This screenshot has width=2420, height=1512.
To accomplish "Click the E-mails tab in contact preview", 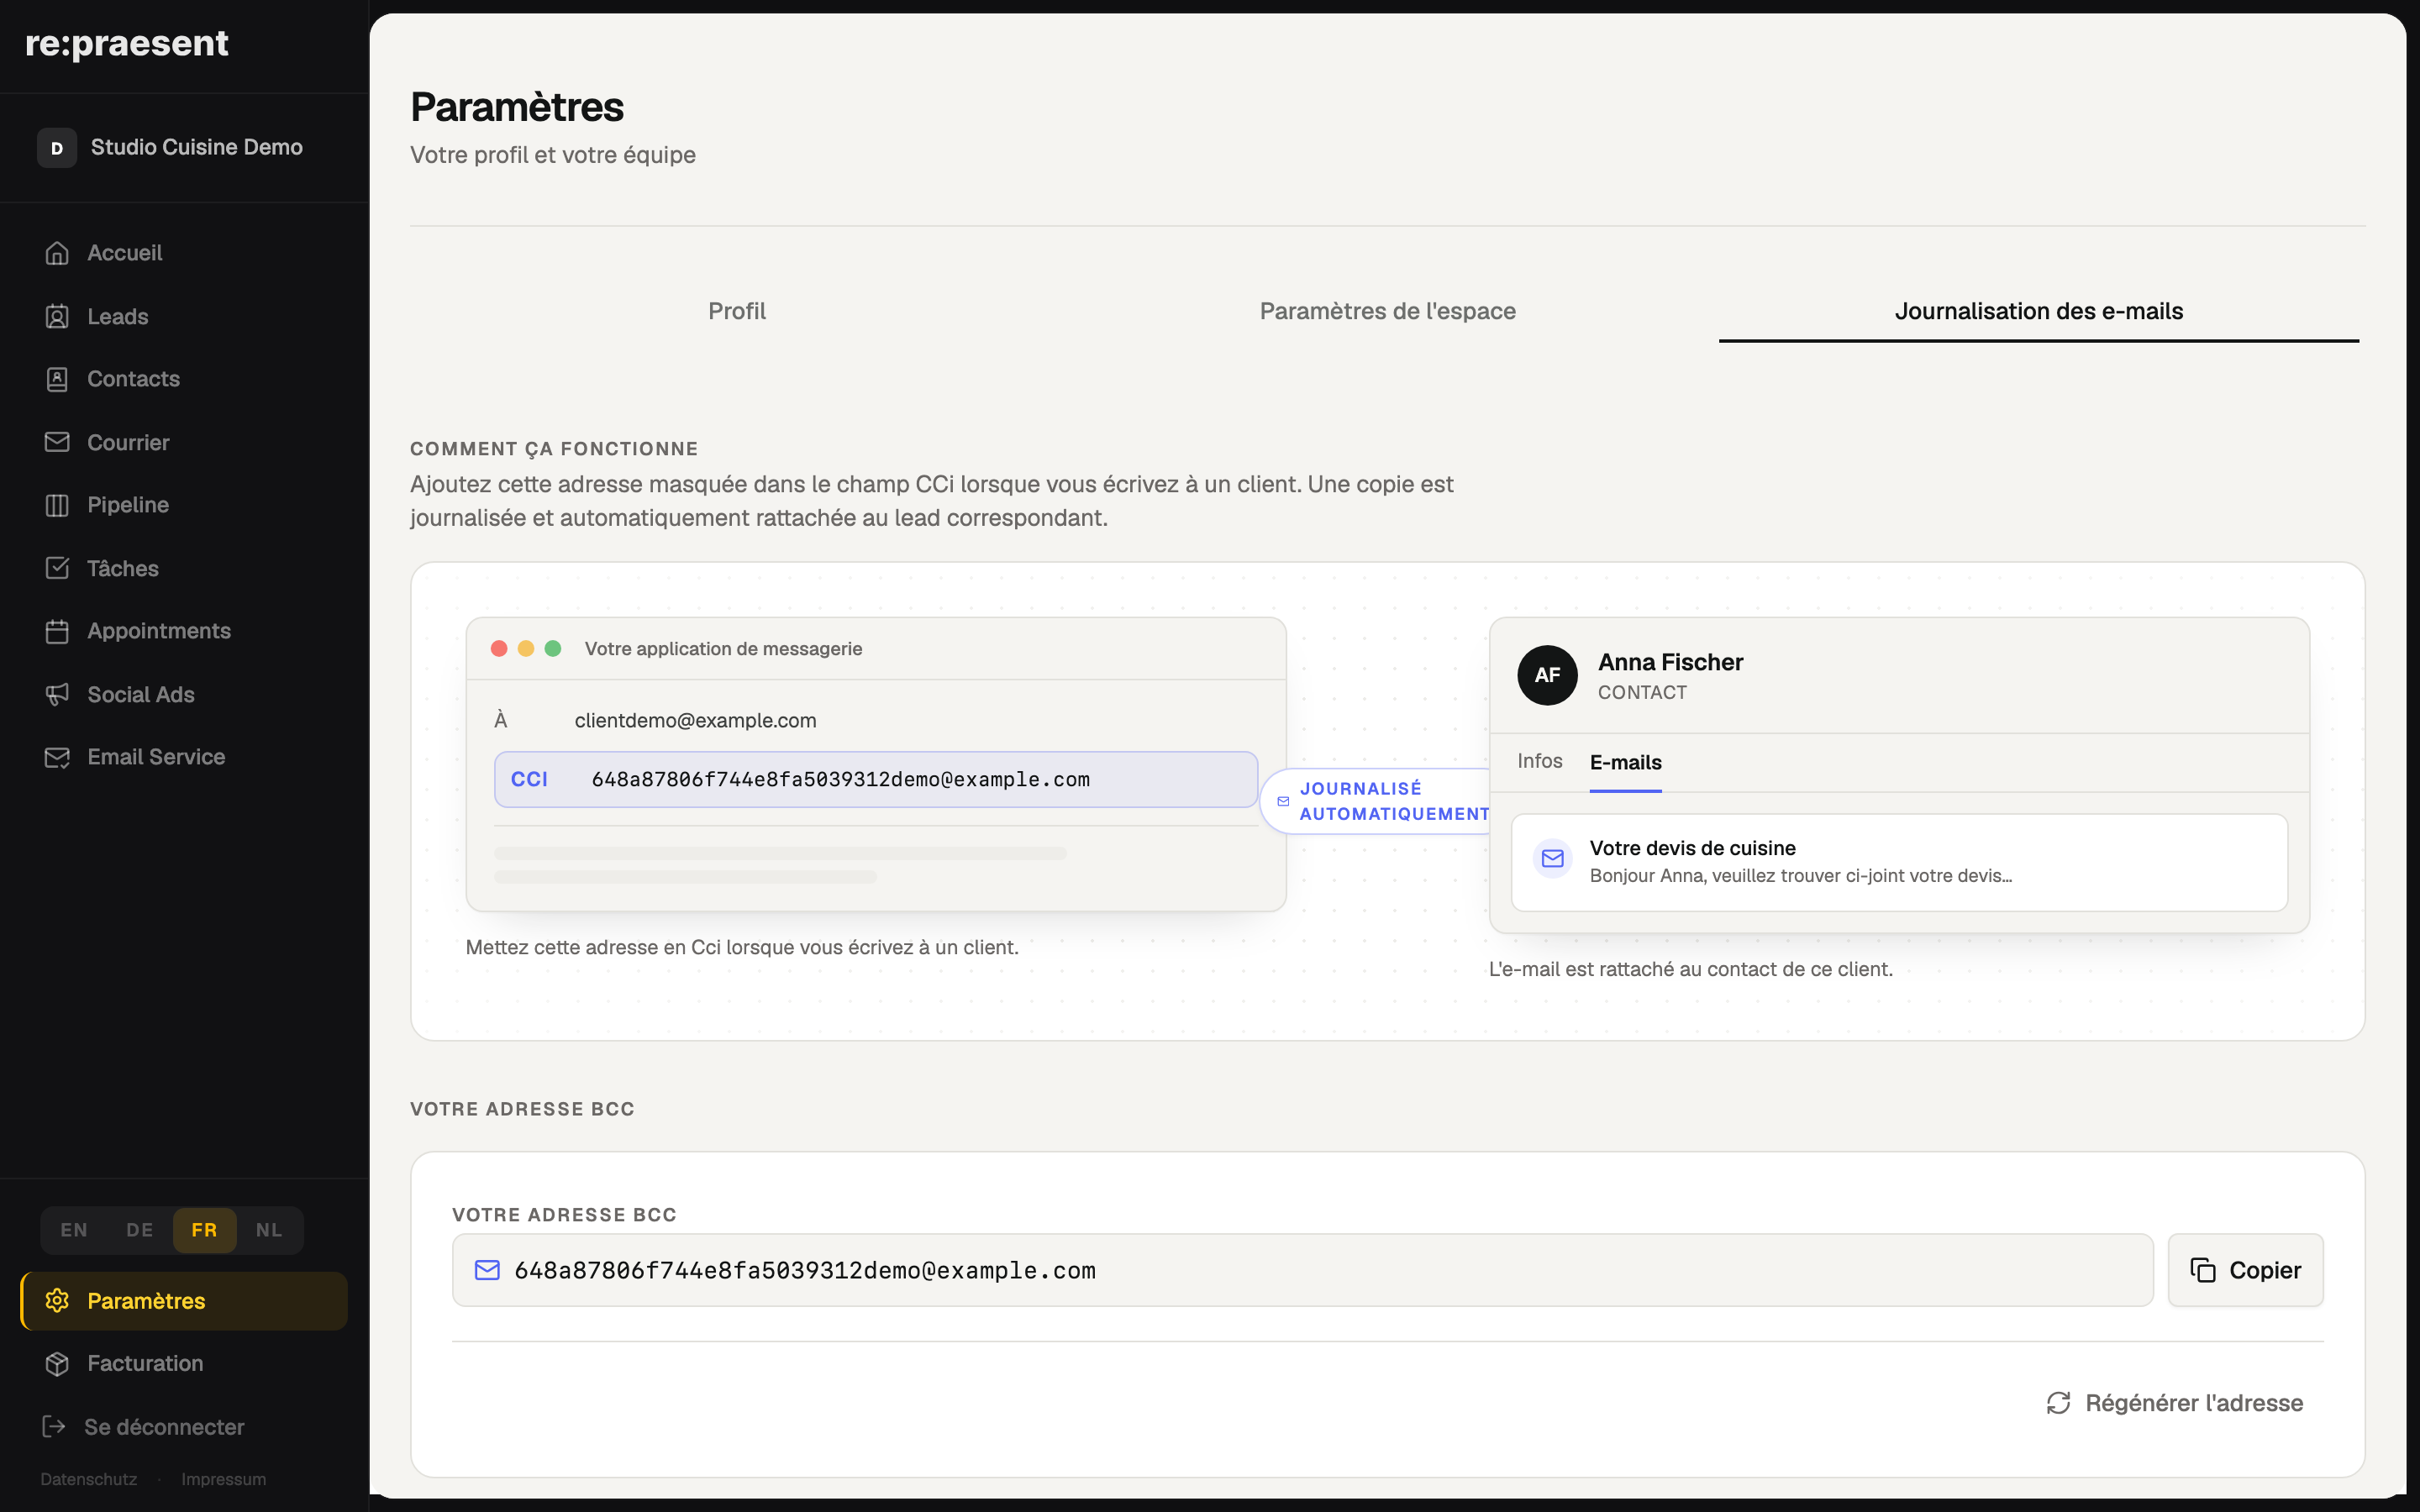I will point(1625,762).
